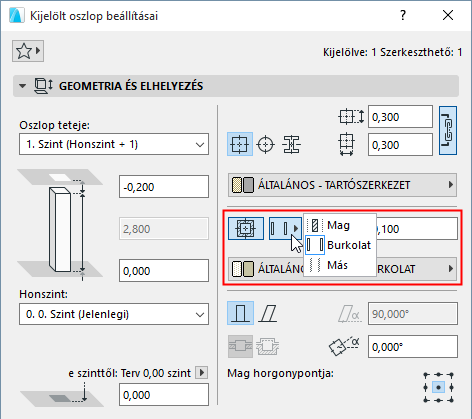Image resolution: width=472 pixels, height=419 pixels.
Task: Click the column 3D preview illustration
Action: click(x=60, y=225)
